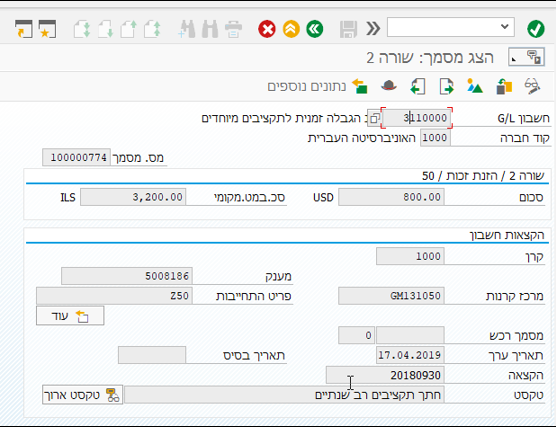
Task: Click the Save diskette icon
Action: [x=348, y=29]
